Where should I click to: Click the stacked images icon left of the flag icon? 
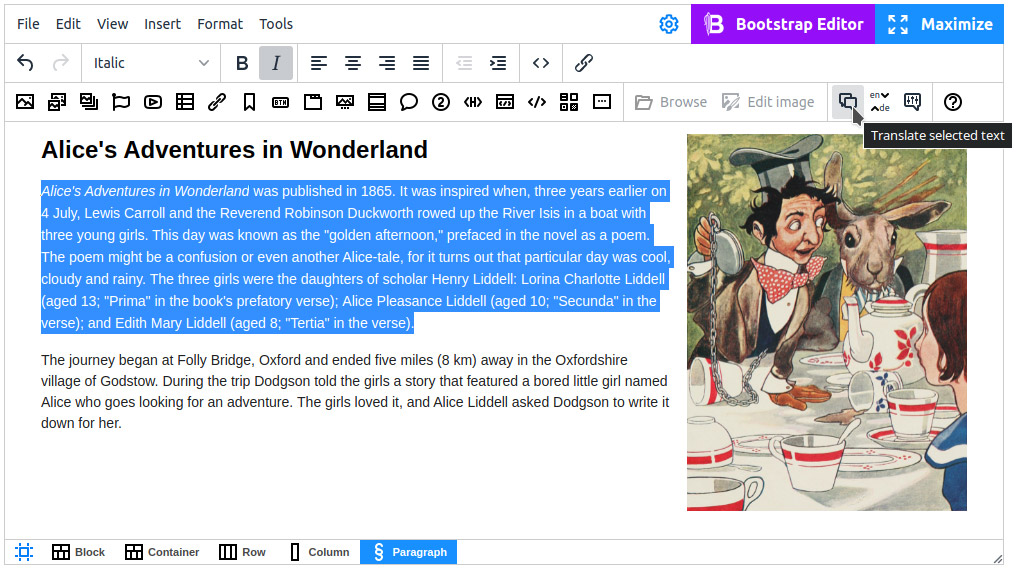coord(89,102)
